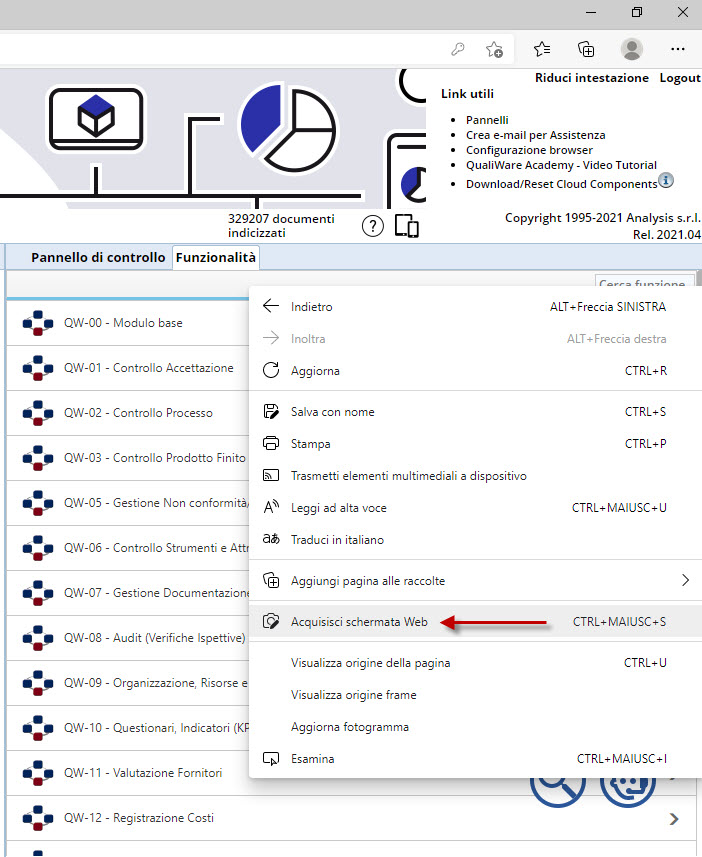Expand the QW-12 Registrazione Costi row arrow
The width and height of the screenshot is (702, 857).
point(674,819)
